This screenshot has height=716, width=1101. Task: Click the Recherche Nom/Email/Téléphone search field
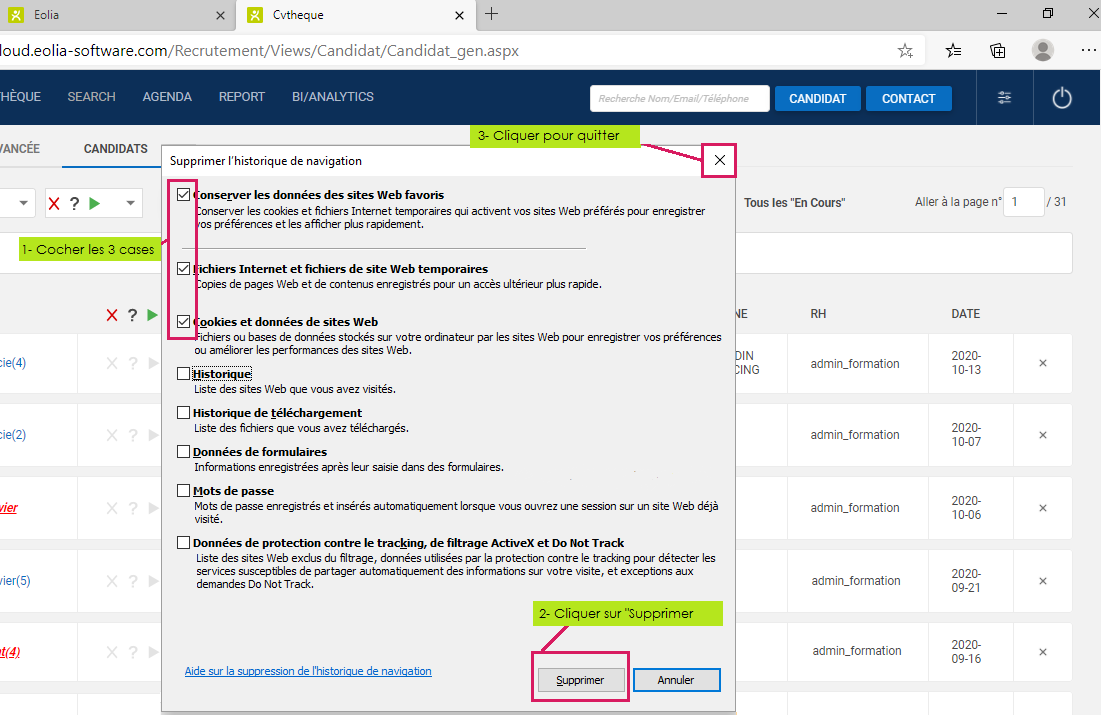pos(679,98)
